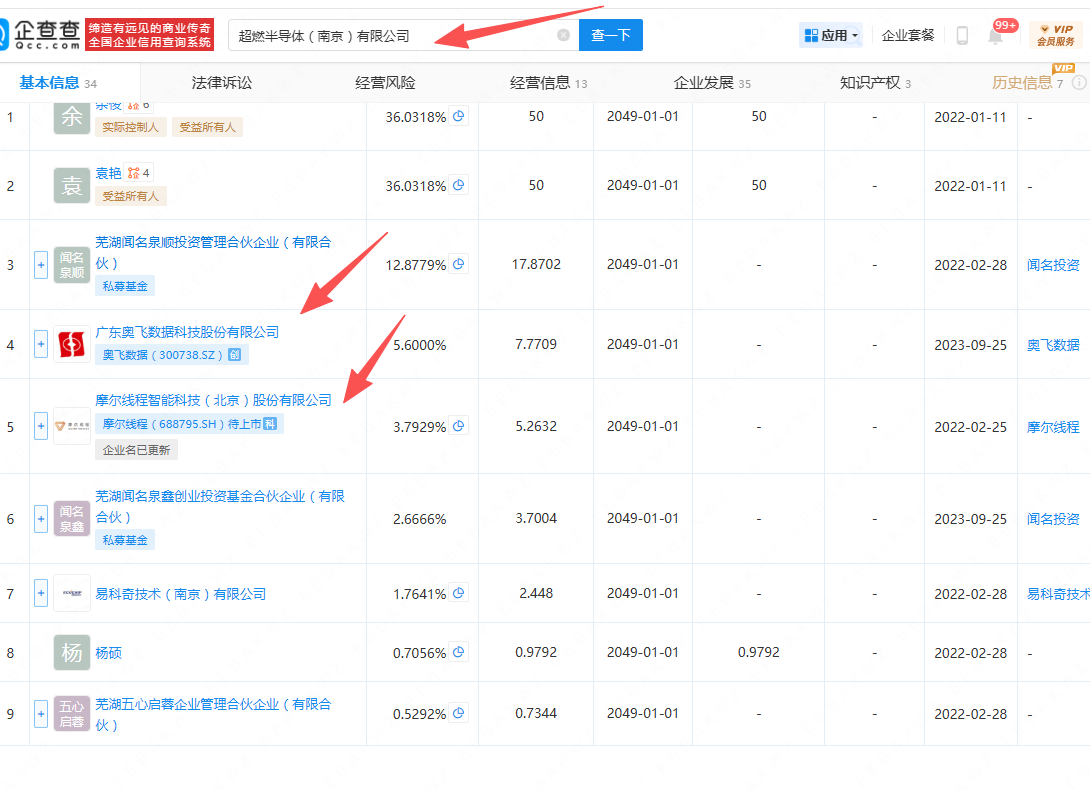This screenshot has height=790, width=1090.
Task: Open 企业套餐 link
Action: click(x=907, y=35)
